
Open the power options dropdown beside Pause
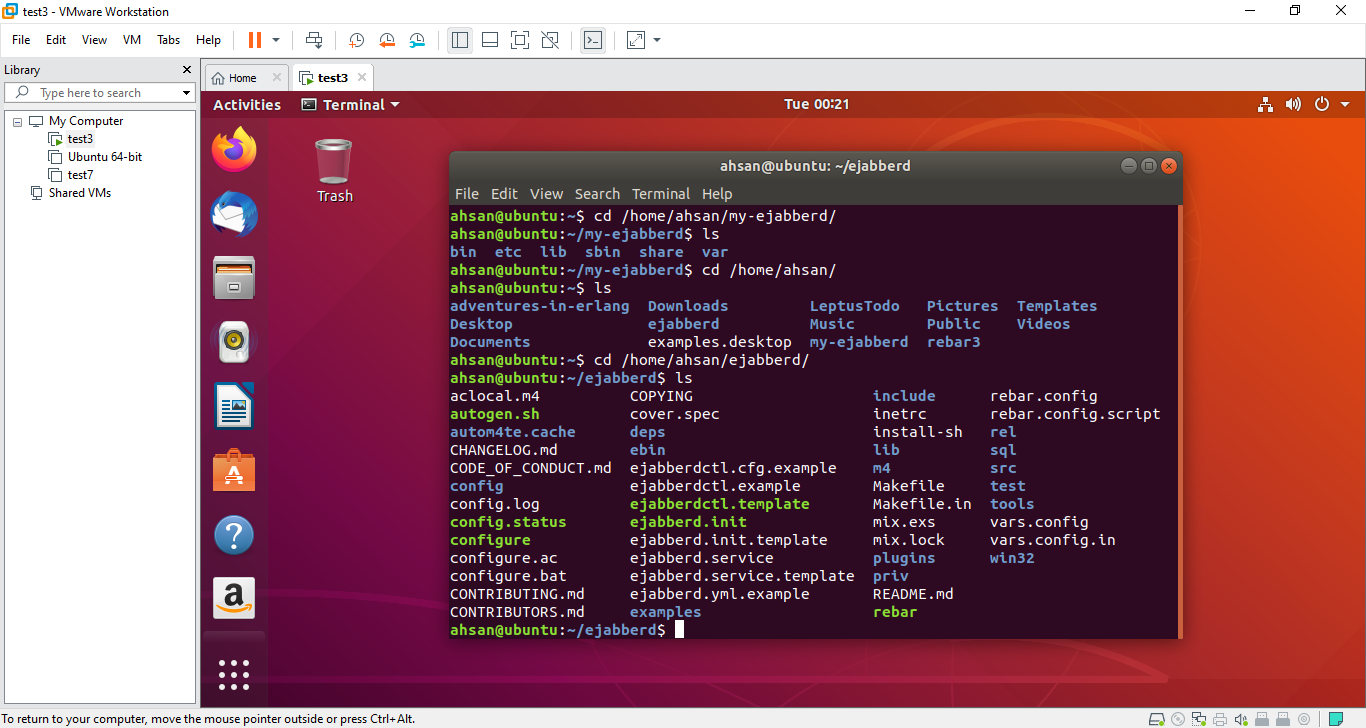(276, 40)
